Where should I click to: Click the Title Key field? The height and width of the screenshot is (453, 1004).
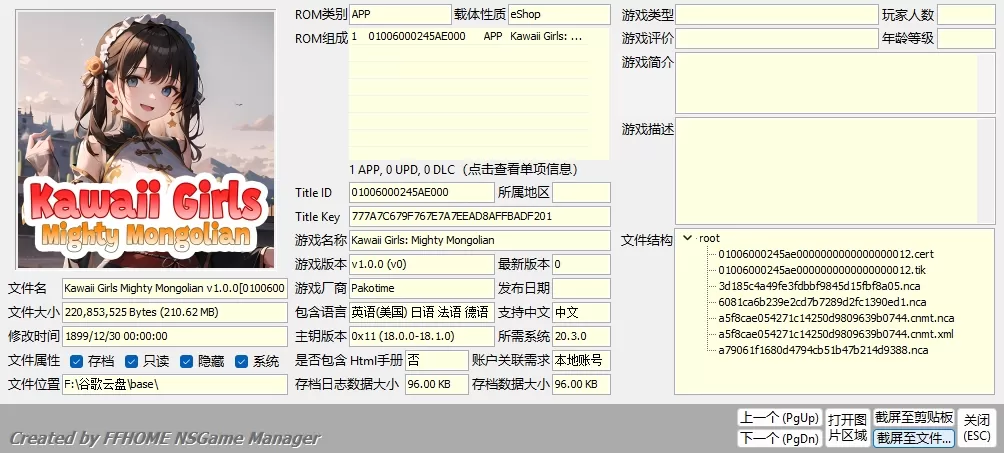pyautogui.click(x=479, y=216)
